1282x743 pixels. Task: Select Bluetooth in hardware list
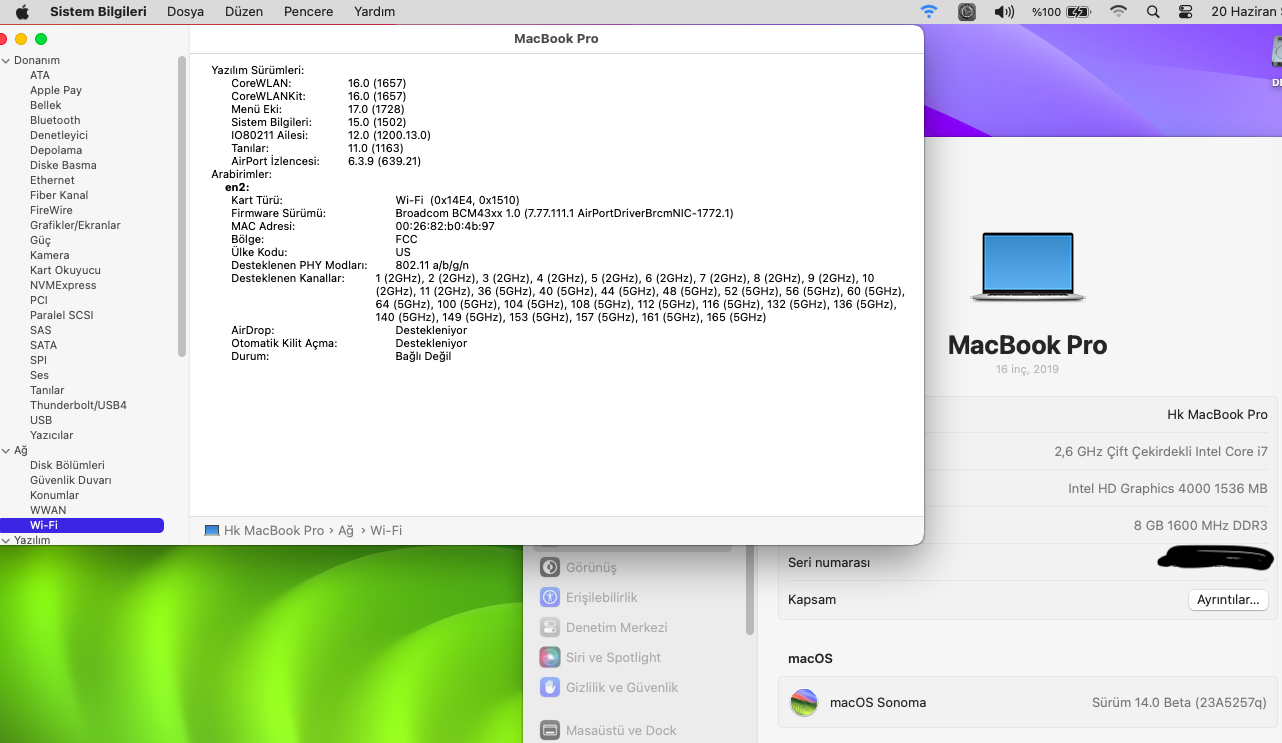pos(55,120)
